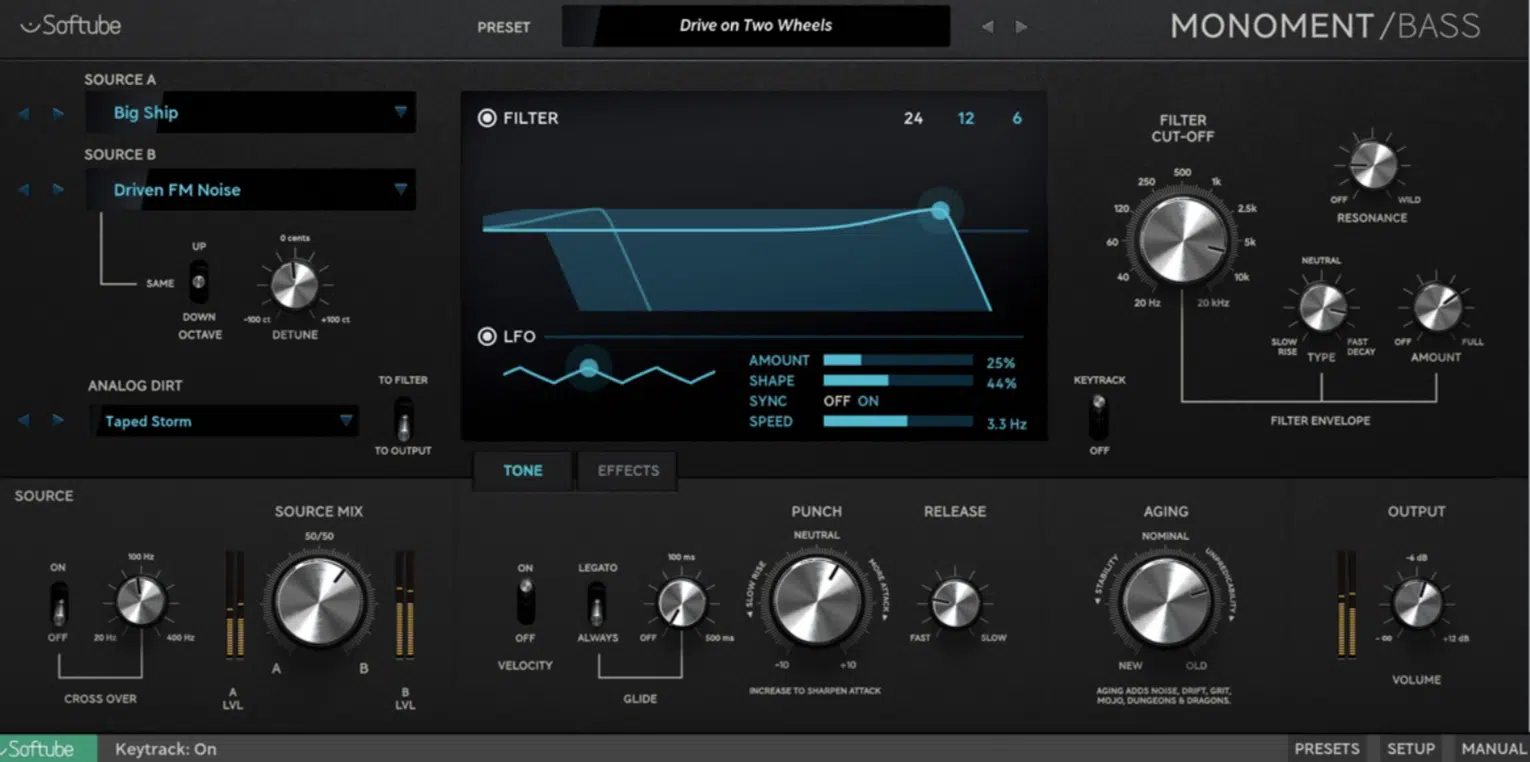
Task: Click the Filter Envelope Type knob
Action: 1322,308
